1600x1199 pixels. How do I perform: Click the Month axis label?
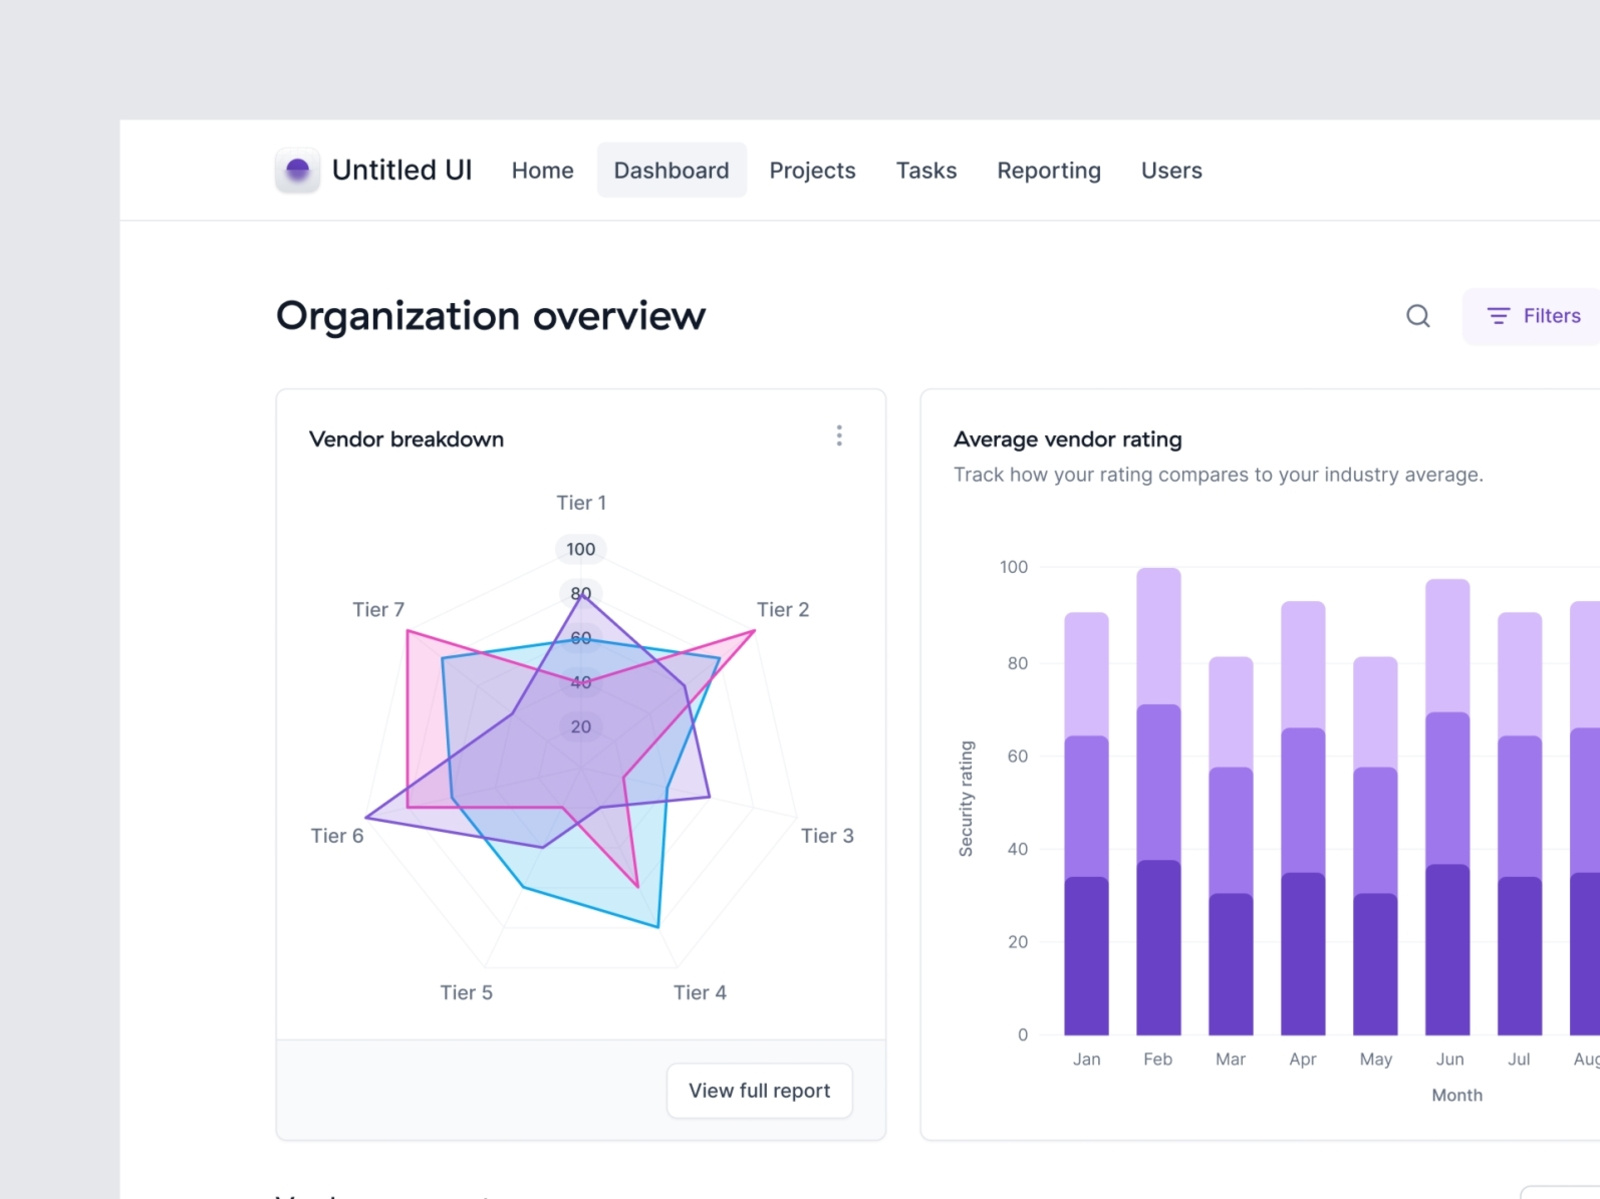coord(1456,1094)
